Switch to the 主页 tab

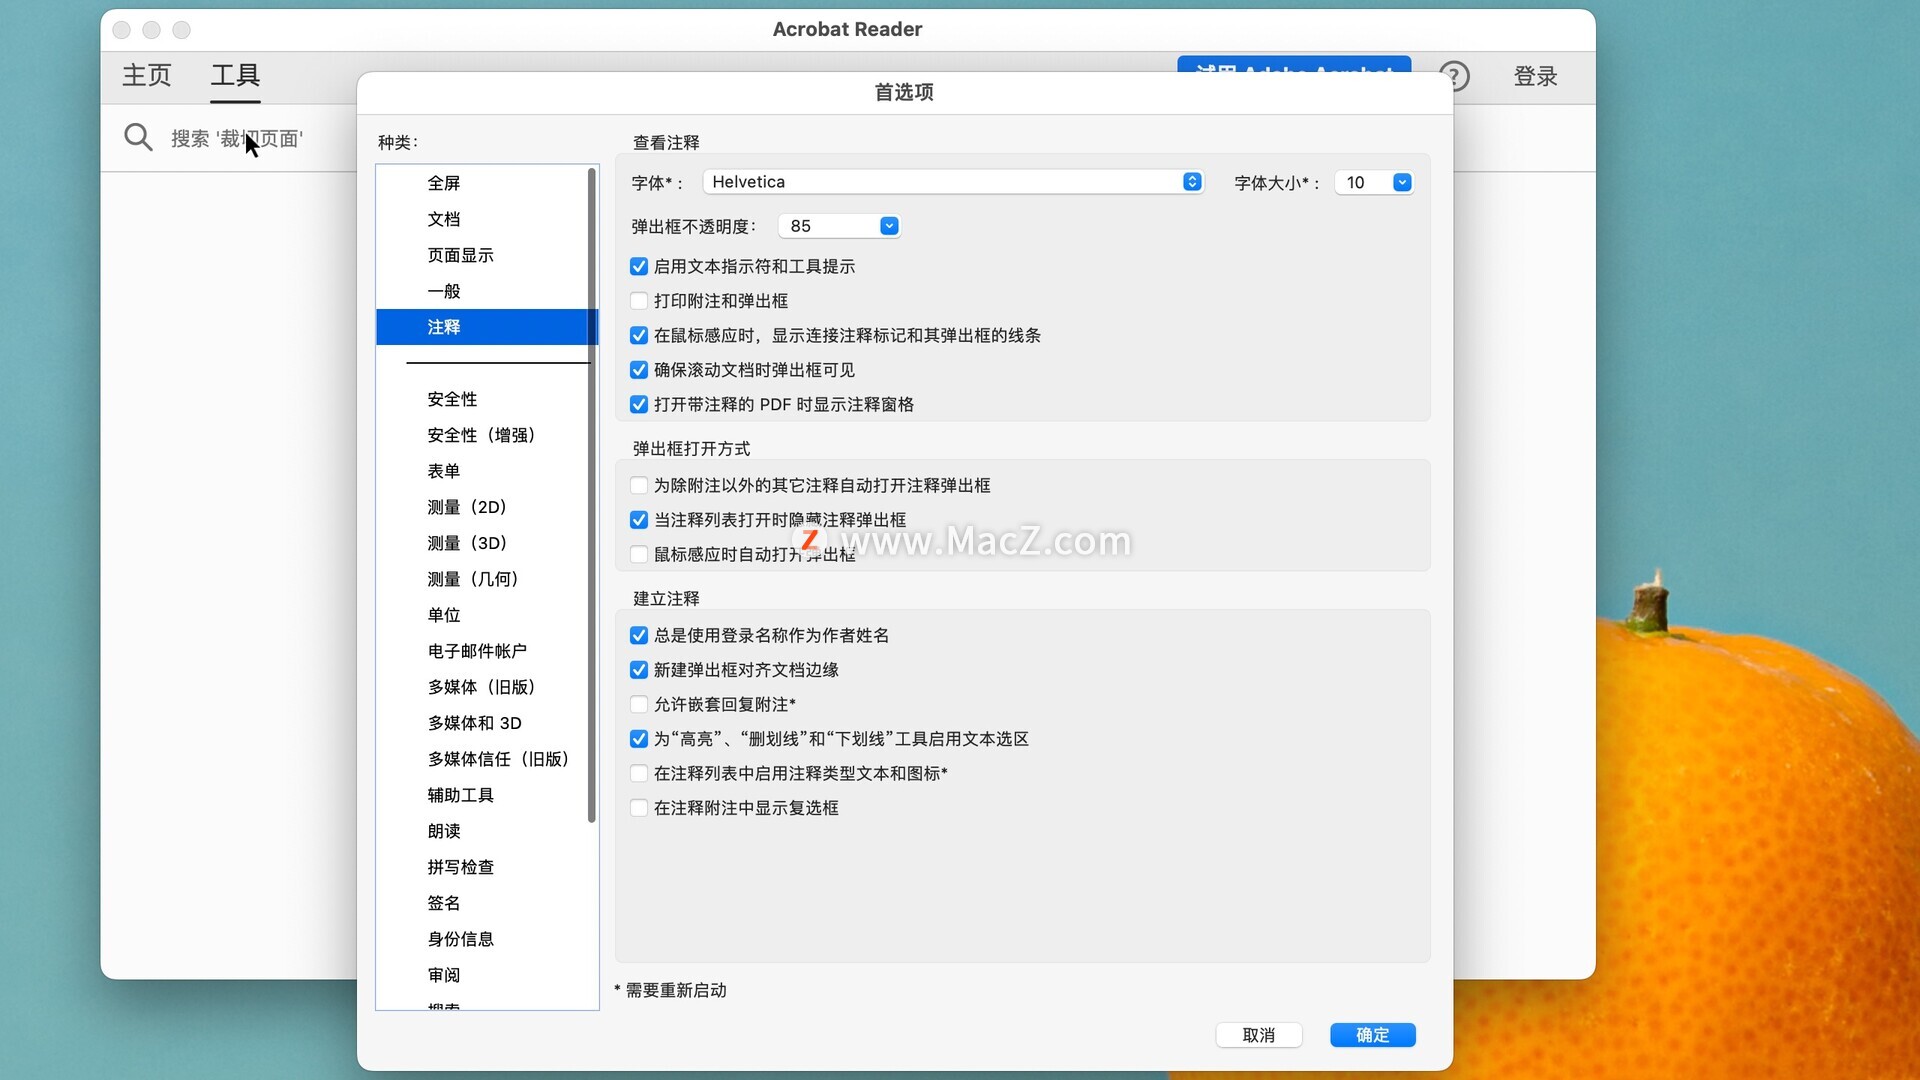tap(147, 76)
